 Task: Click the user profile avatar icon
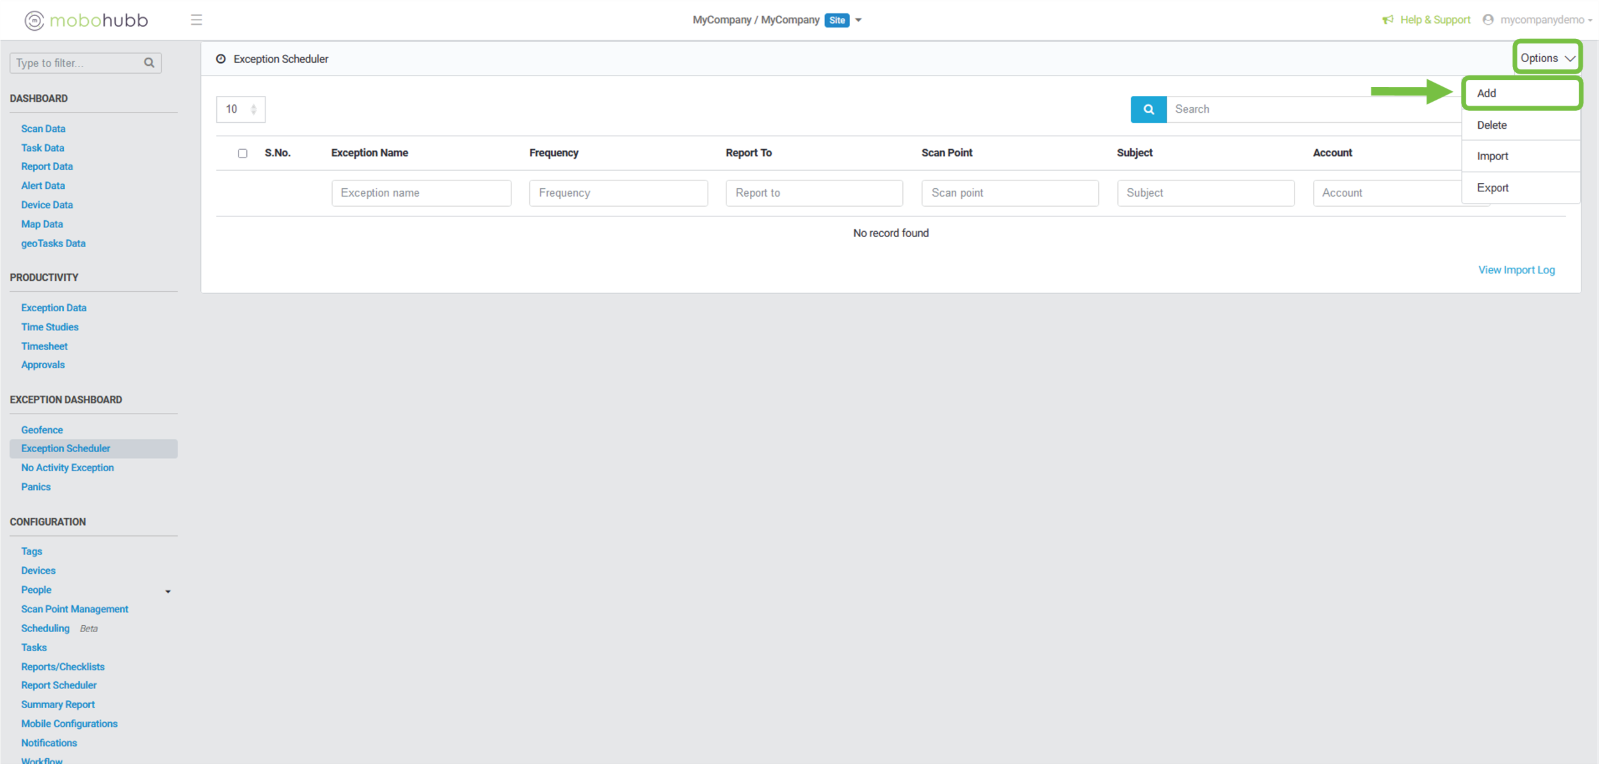[1488, 20]
